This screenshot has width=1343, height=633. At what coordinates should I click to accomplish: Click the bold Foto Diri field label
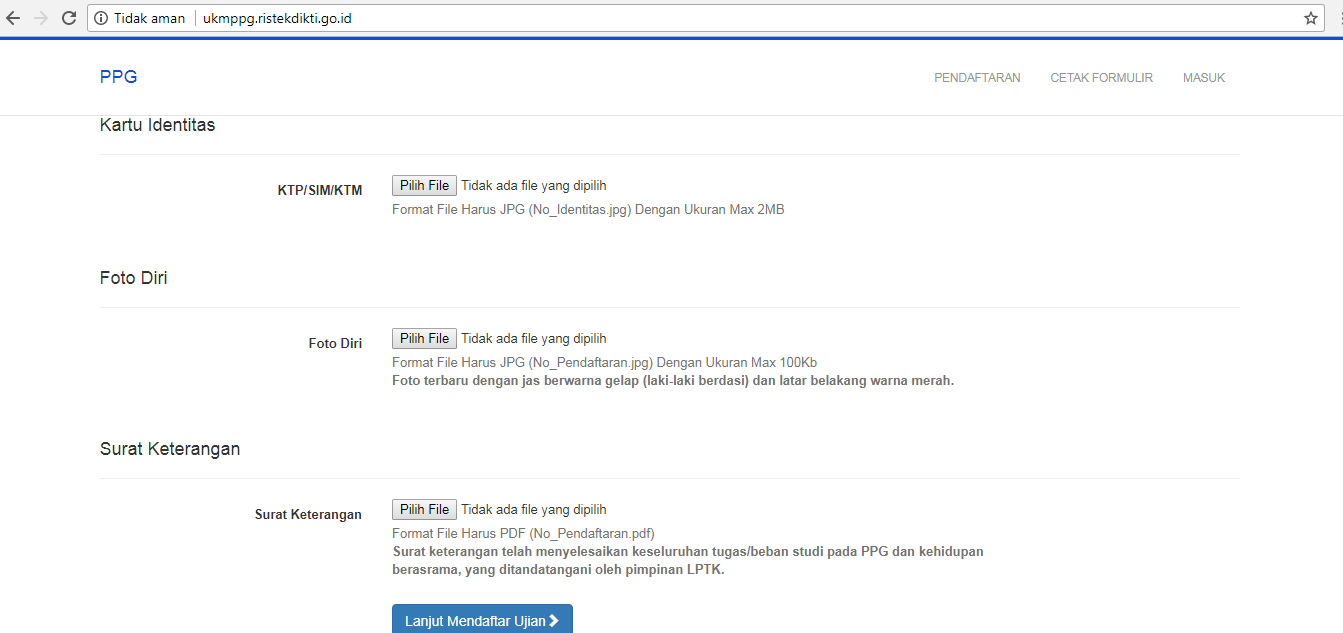tap(335, 343)
